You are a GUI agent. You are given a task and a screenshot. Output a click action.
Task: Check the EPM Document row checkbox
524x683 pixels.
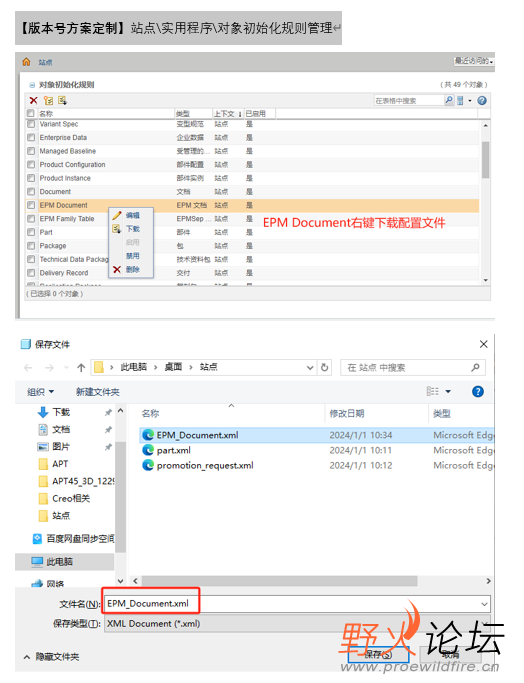tap(30, 205)
